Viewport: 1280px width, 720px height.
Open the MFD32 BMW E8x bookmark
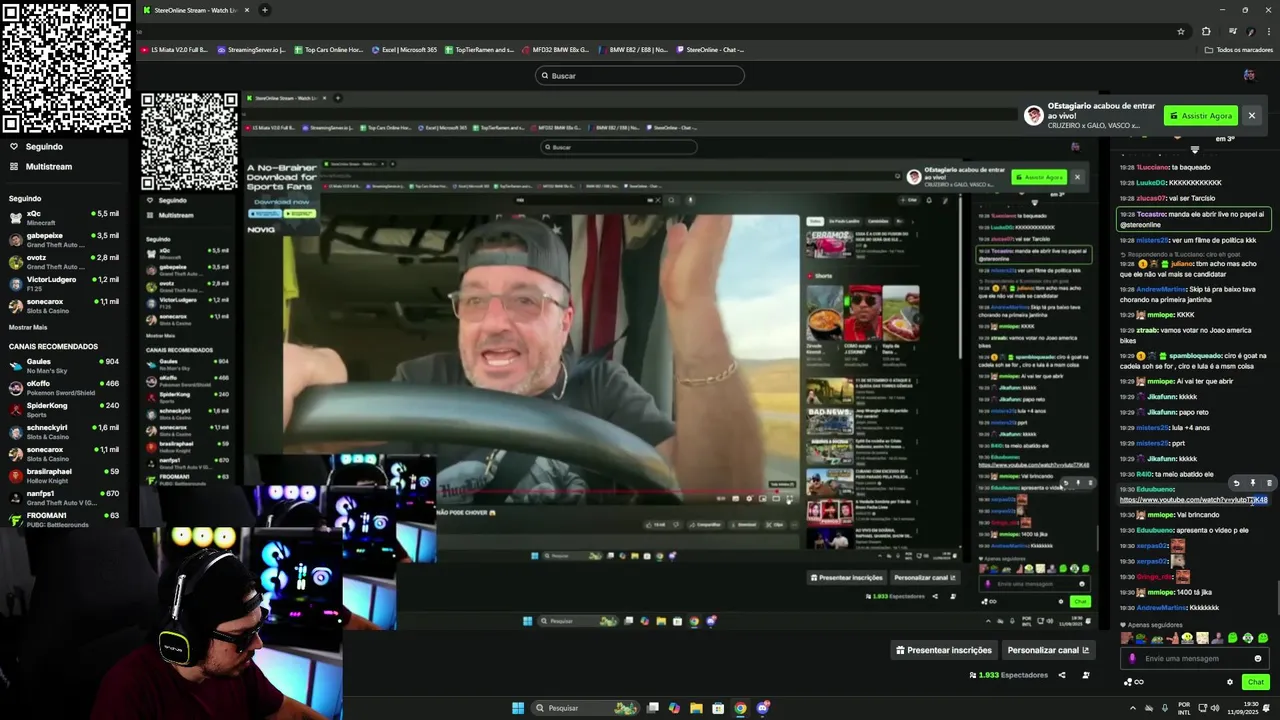556,49
